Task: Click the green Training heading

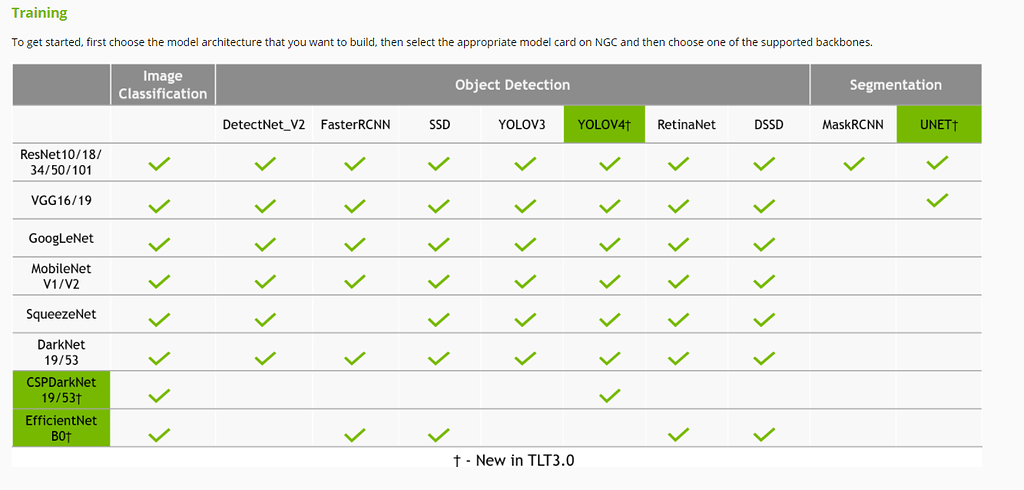Action: tap(39, 14)
